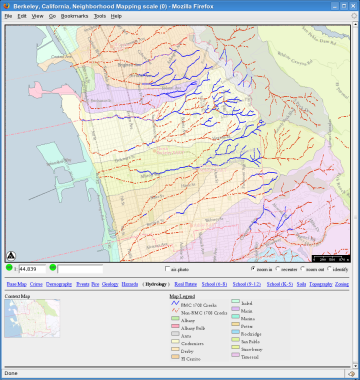Click the Non-BMC 1700 Creeks red legend icon
This screenshot has height=380, width=360.
(x=175, y=312)
